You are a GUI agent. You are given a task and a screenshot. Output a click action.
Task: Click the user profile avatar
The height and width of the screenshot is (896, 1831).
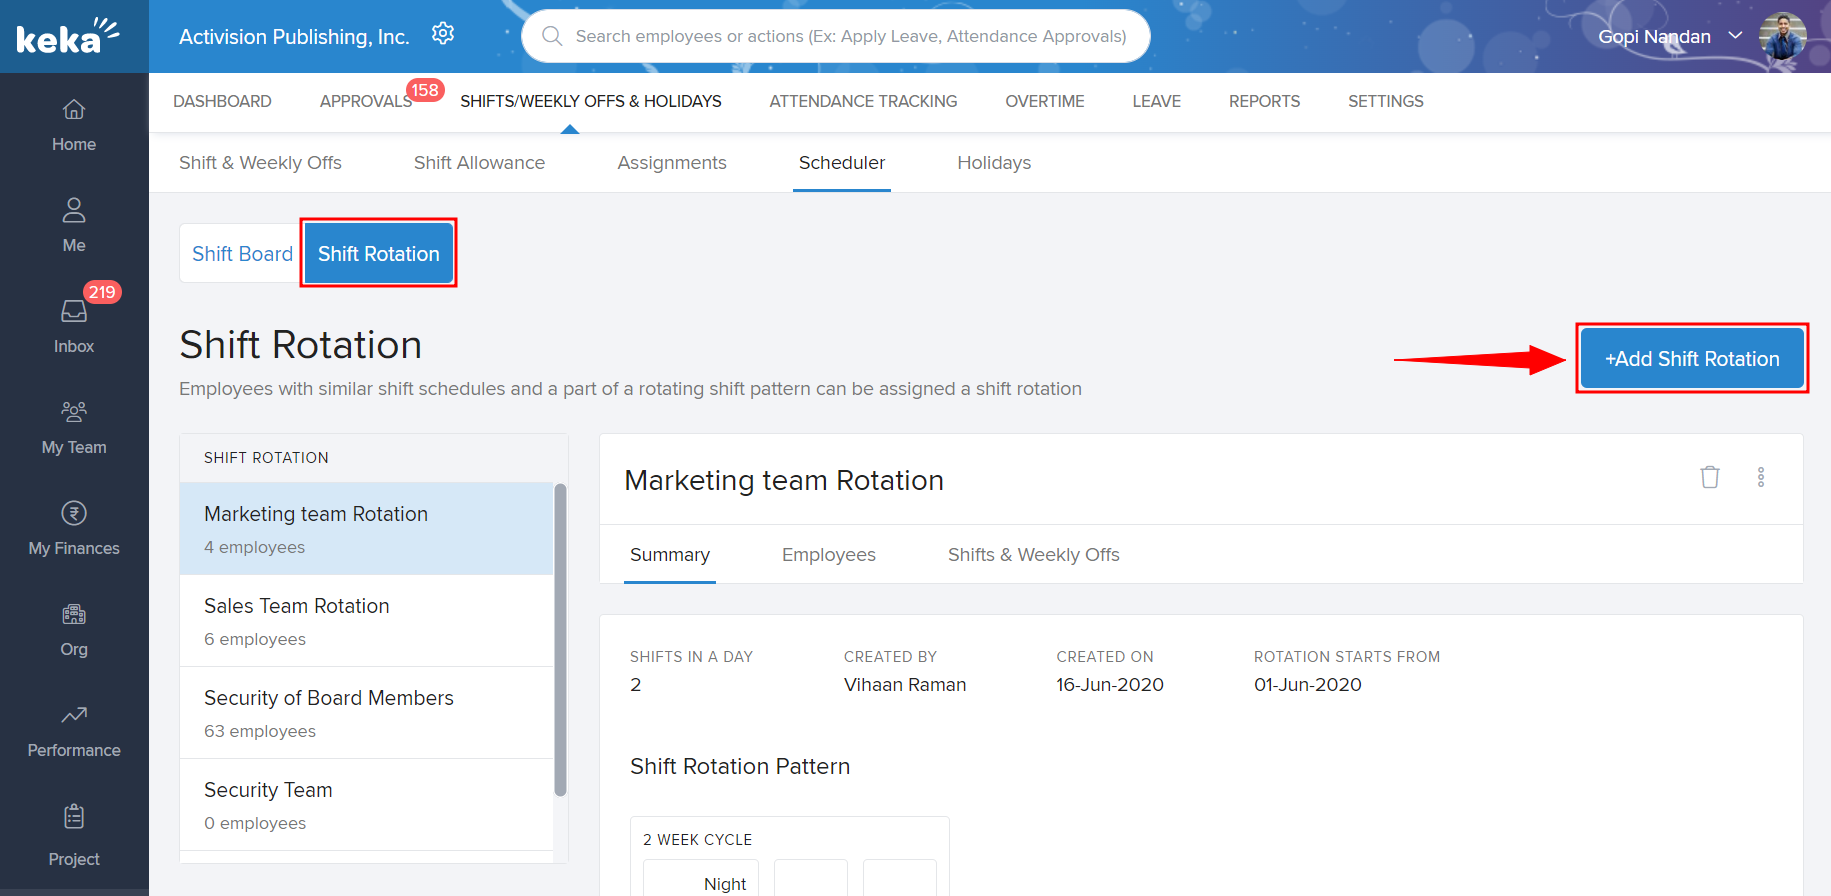pos(1782,36)
